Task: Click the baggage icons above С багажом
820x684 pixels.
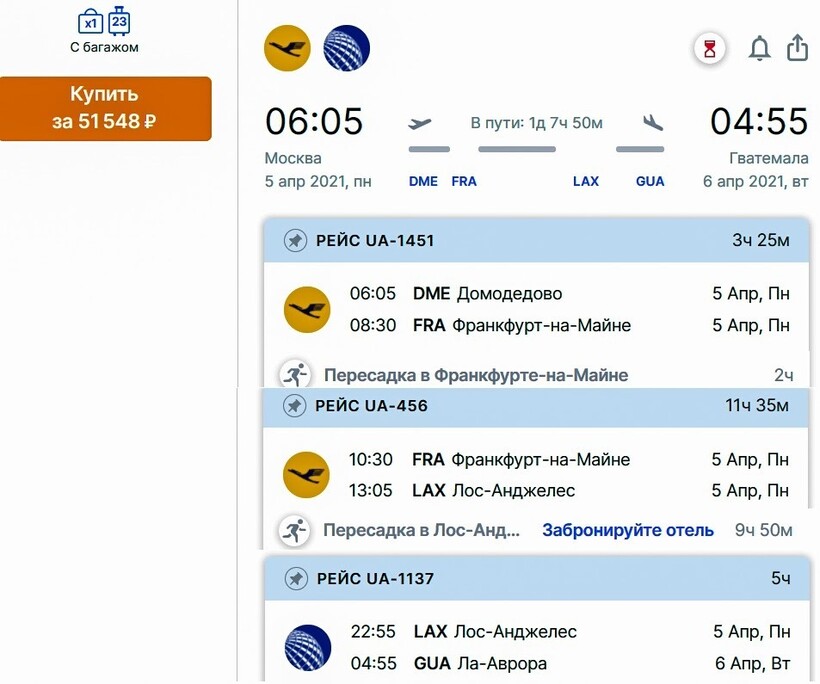Action: (104, 21)
